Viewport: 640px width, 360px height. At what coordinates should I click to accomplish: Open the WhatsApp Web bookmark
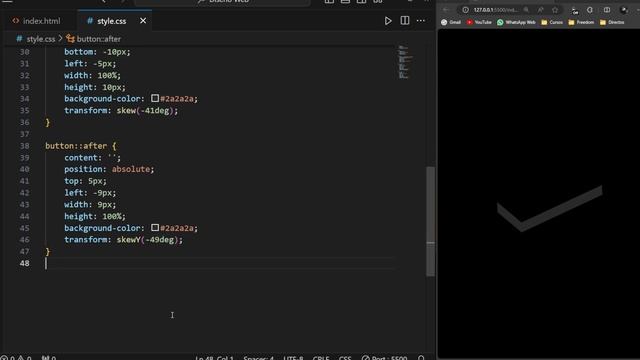point(516,22)
